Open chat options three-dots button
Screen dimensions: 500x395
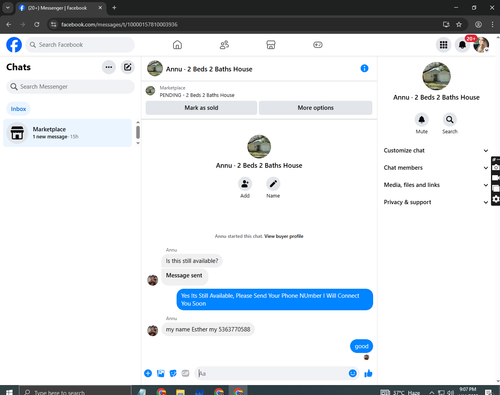pyautogui.click(x=109, y=67)
